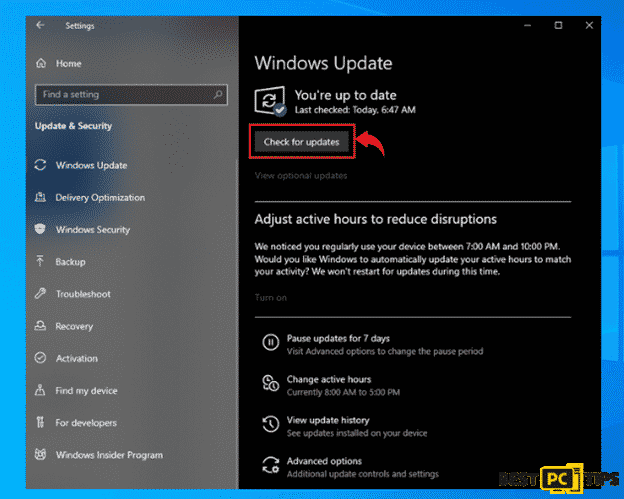This screenshot has height=499, width=624.
Task: Open Advanced options
Action: [324, 461]
